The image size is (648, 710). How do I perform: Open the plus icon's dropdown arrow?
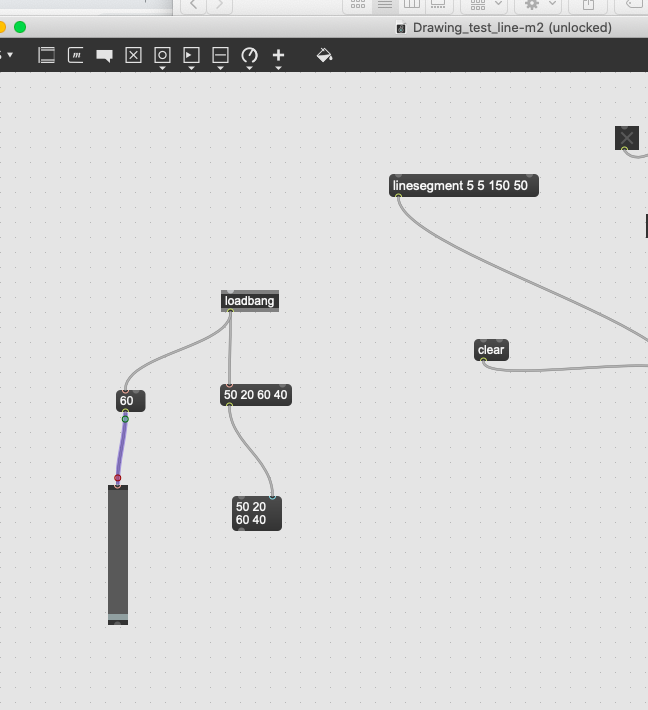[278, 68]
